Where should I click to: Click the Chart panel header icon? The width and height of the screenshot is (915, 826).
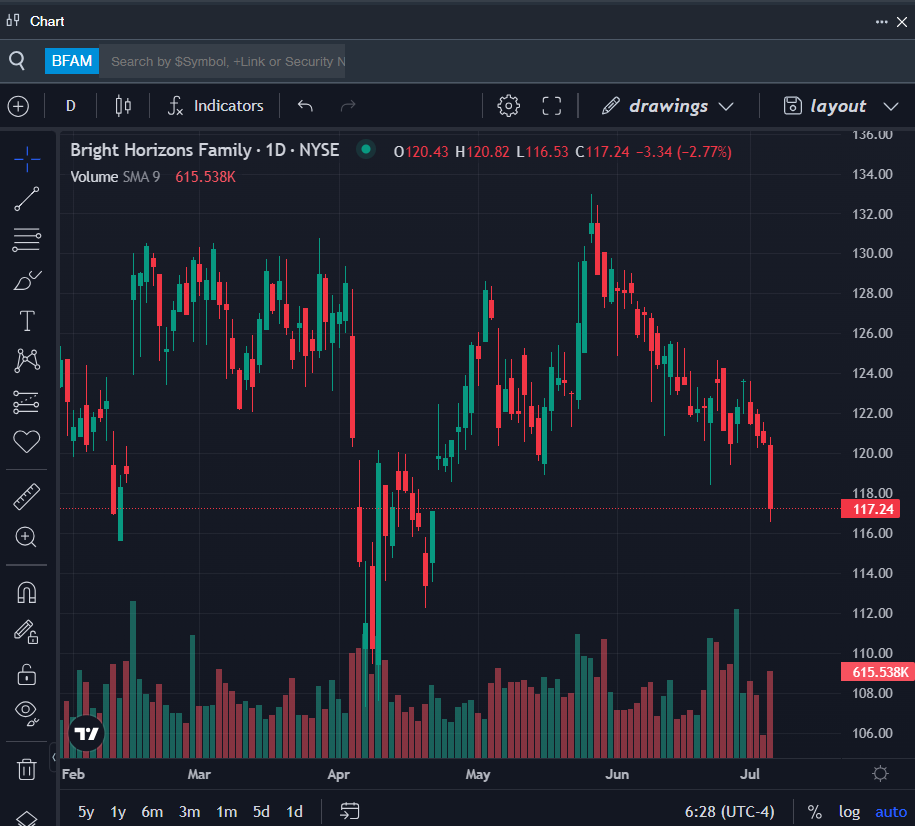(x=13, y=20)
